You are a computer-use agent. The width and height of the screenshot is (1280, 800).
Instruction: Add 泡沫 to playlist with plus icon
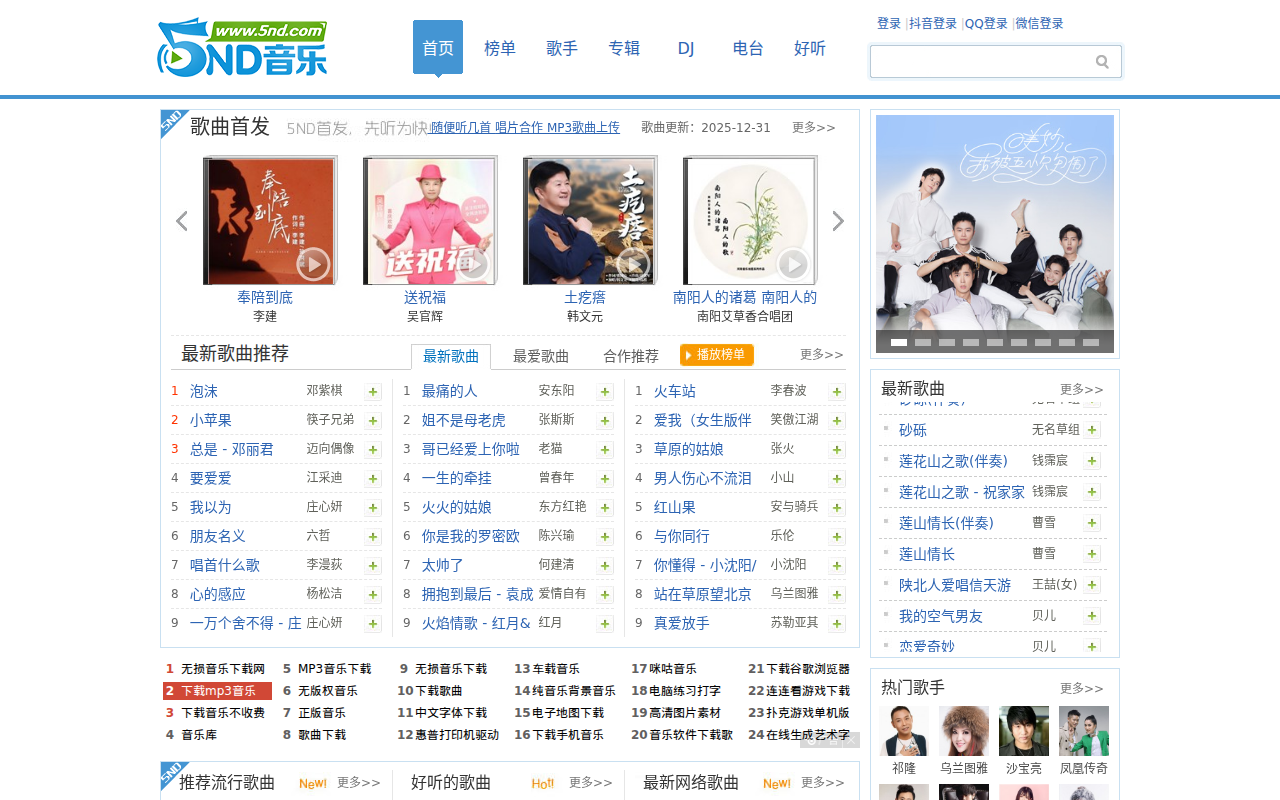[373, 391]
